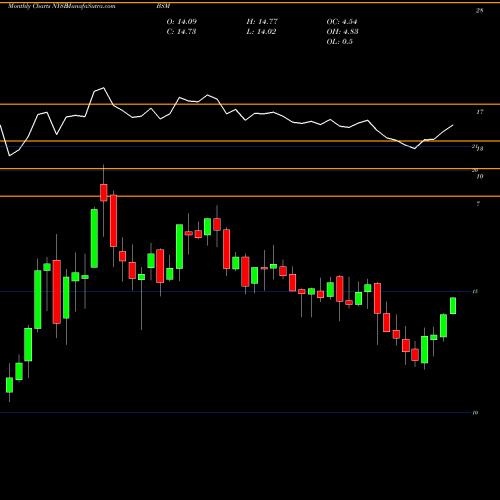
Task: Click the first green candlestick on the far left
Action: (9, 385)
